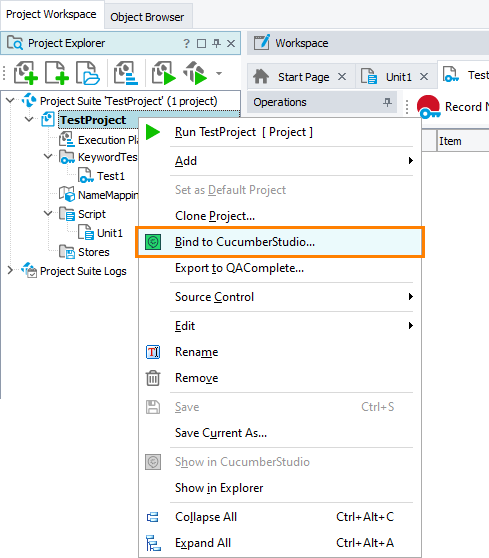This screenshot has width=489, height=558.
Task: Click the Run Project Suite toolbar icon
Action: pyautogui.click(x=195, y=73)
